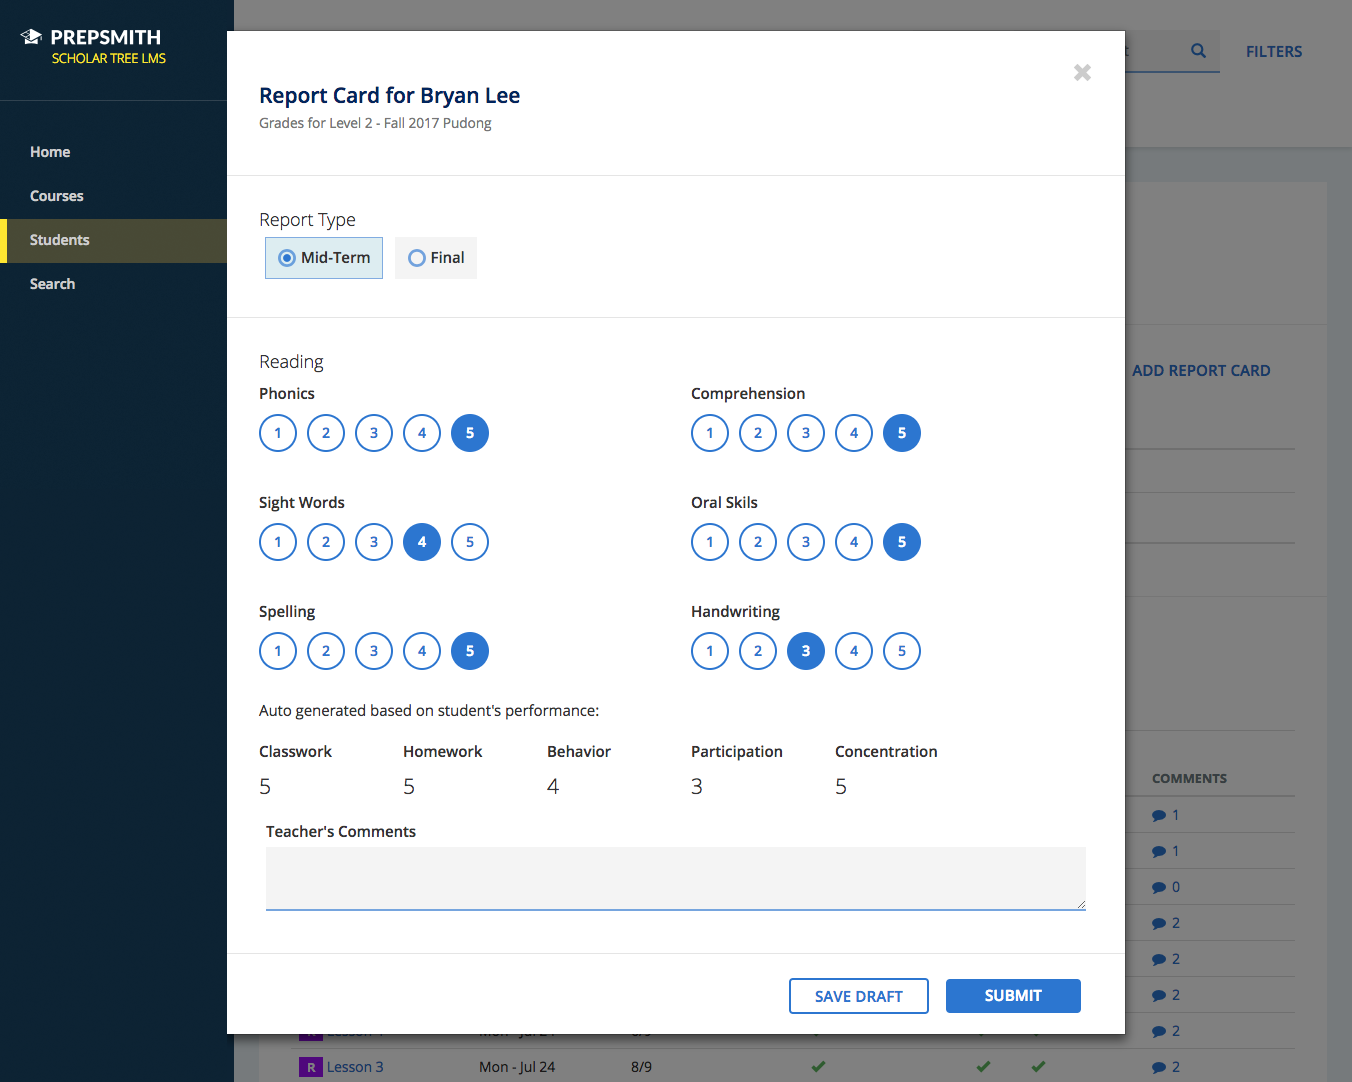1352x1082 pixels.
Task: Click purple R badge beside Lesson 3
Action: 311,1067
